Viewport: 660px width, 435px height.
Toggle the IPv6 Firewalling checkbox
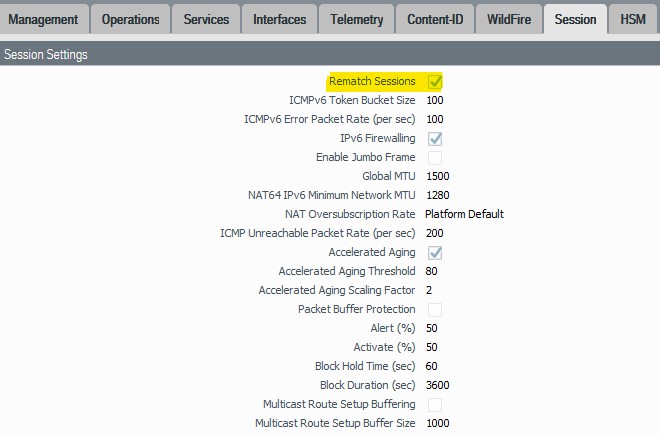pos(435,138)
